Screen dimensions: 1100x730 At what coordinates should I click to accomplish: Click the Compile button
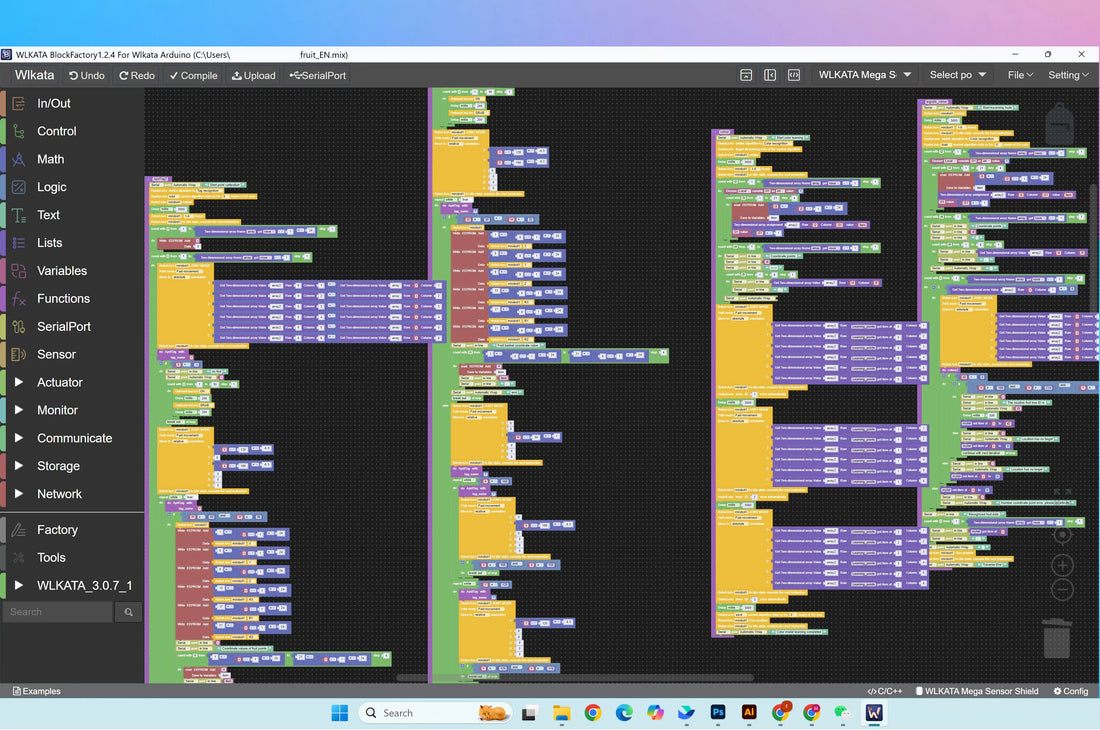click(193, 75)
